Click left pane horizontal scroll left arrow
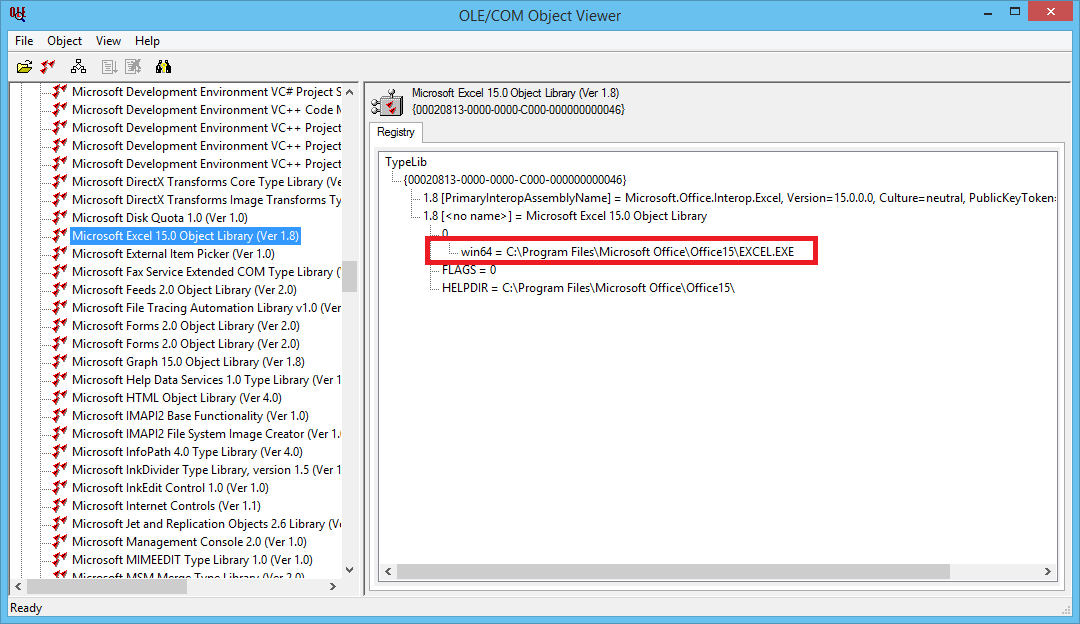The height and width of the screenshot is (624, 1080). (x=19, y=586)
